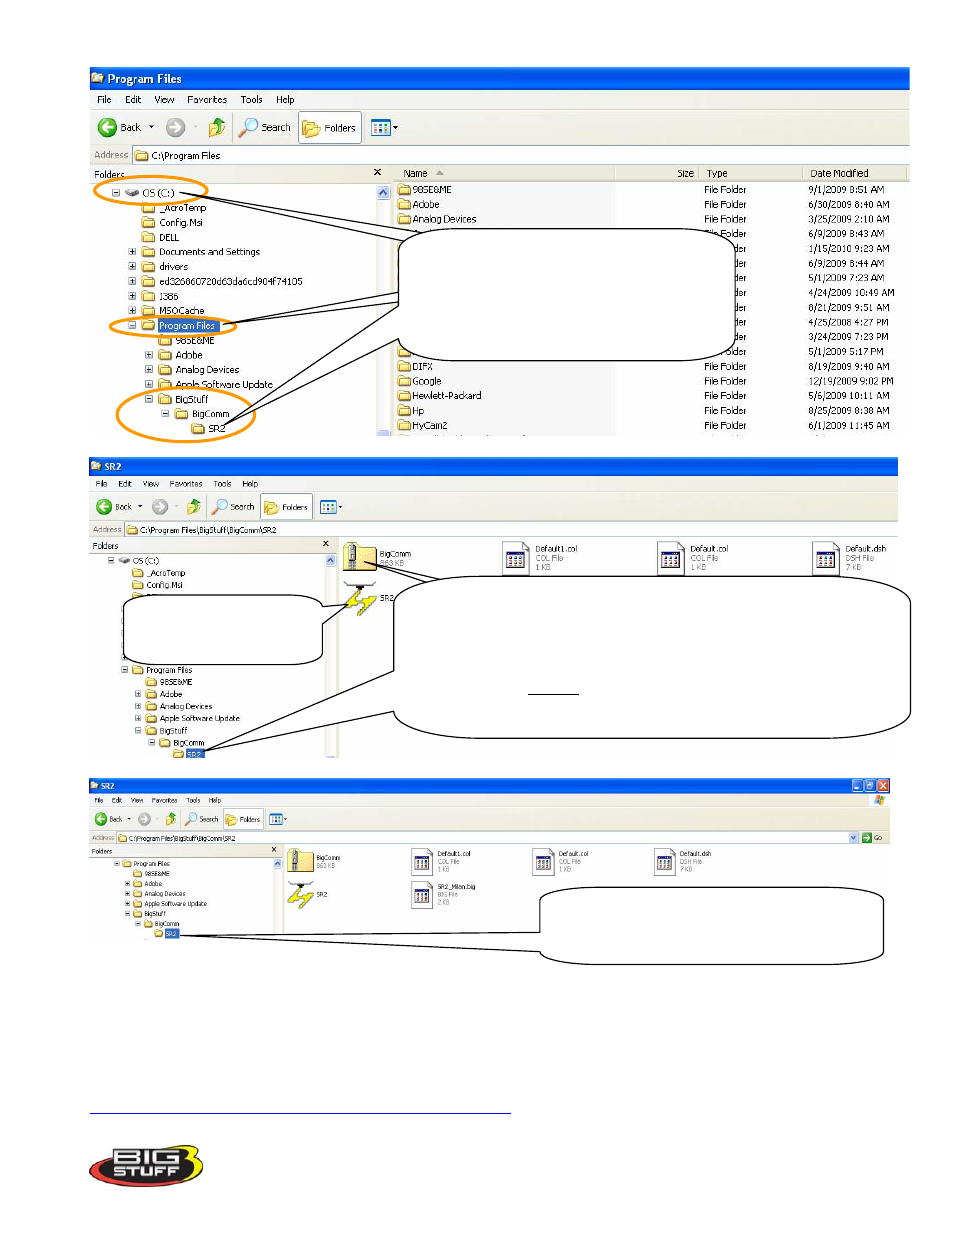Select SR2 folder in top window tree
954x1235 pixels.
tap(208, 428)
